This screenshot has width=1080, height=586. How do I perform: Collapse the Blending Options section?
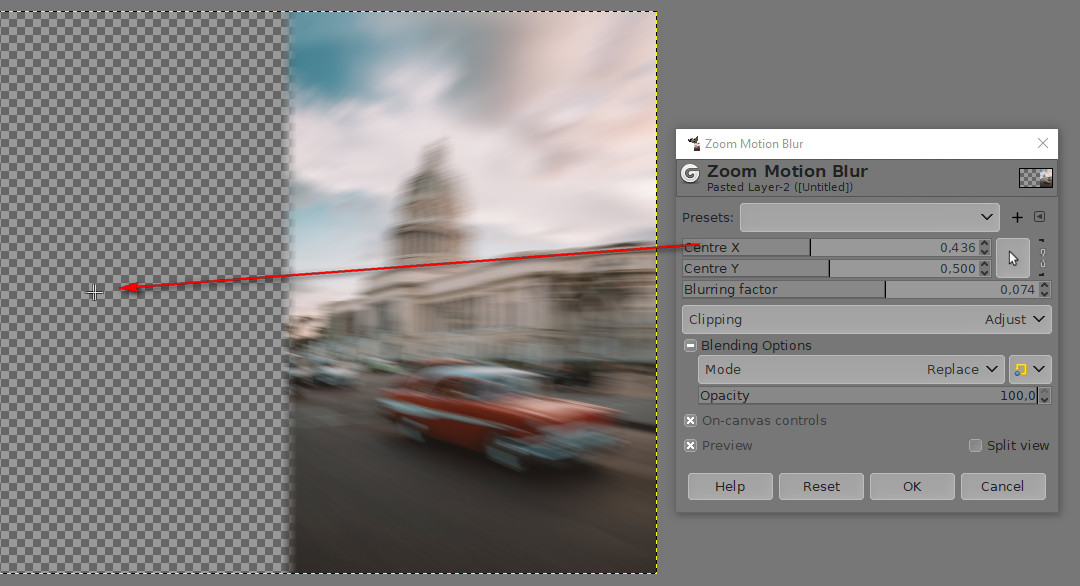tap(690, 346)
